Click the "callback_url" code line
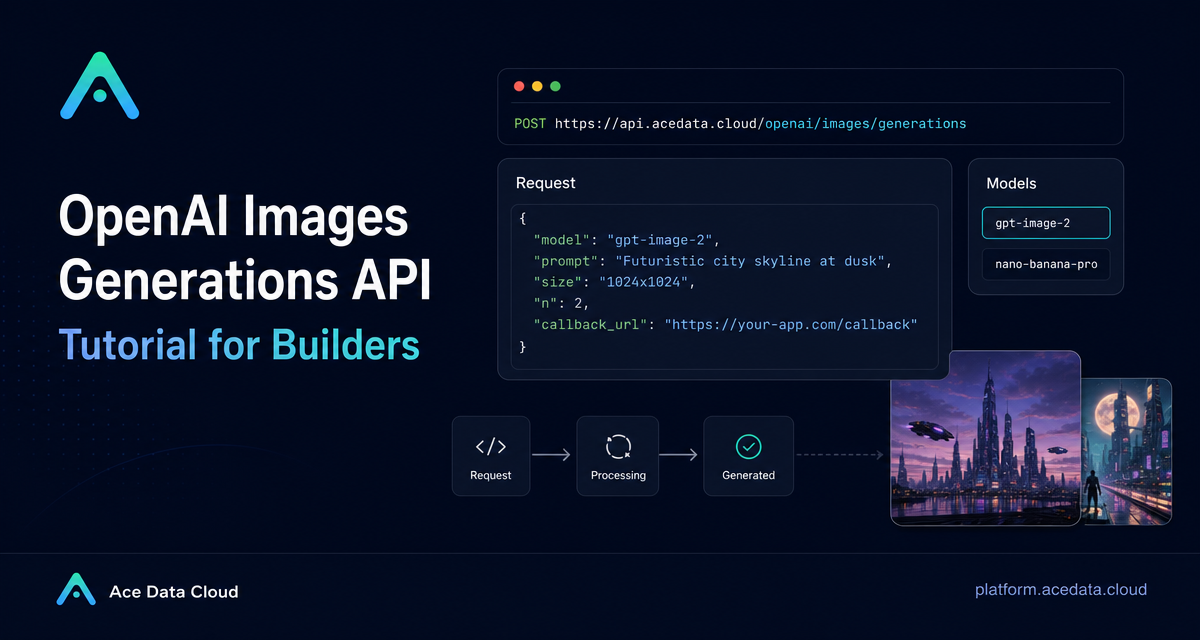Image resolution: width=1200 pixels, height=640 pixels. pos(726,324)
